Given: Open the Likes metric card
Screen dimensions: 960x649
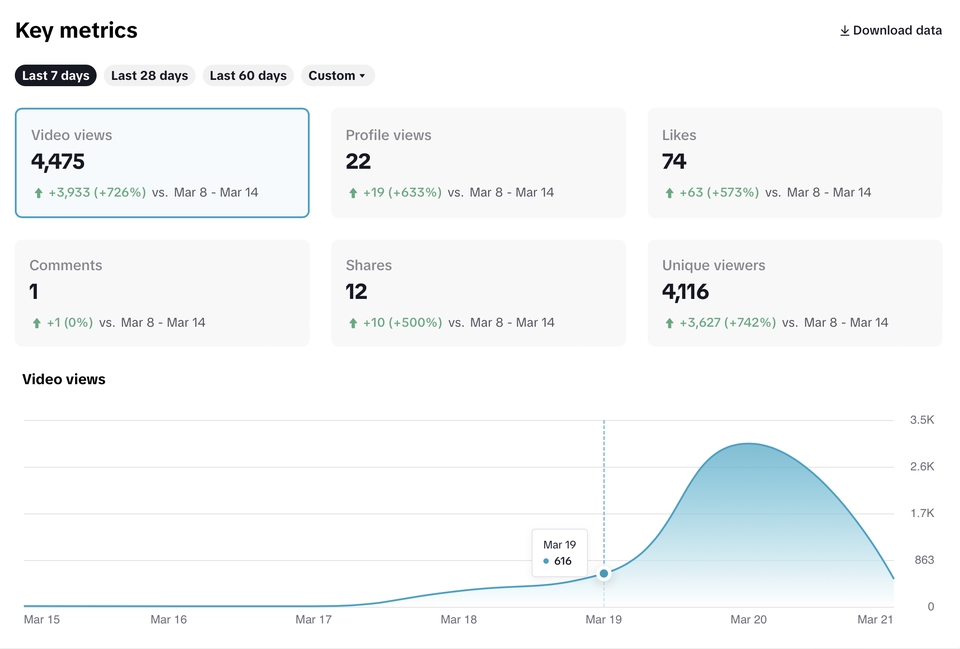Looking at the screenshot, I should click(x=795, y=163).
